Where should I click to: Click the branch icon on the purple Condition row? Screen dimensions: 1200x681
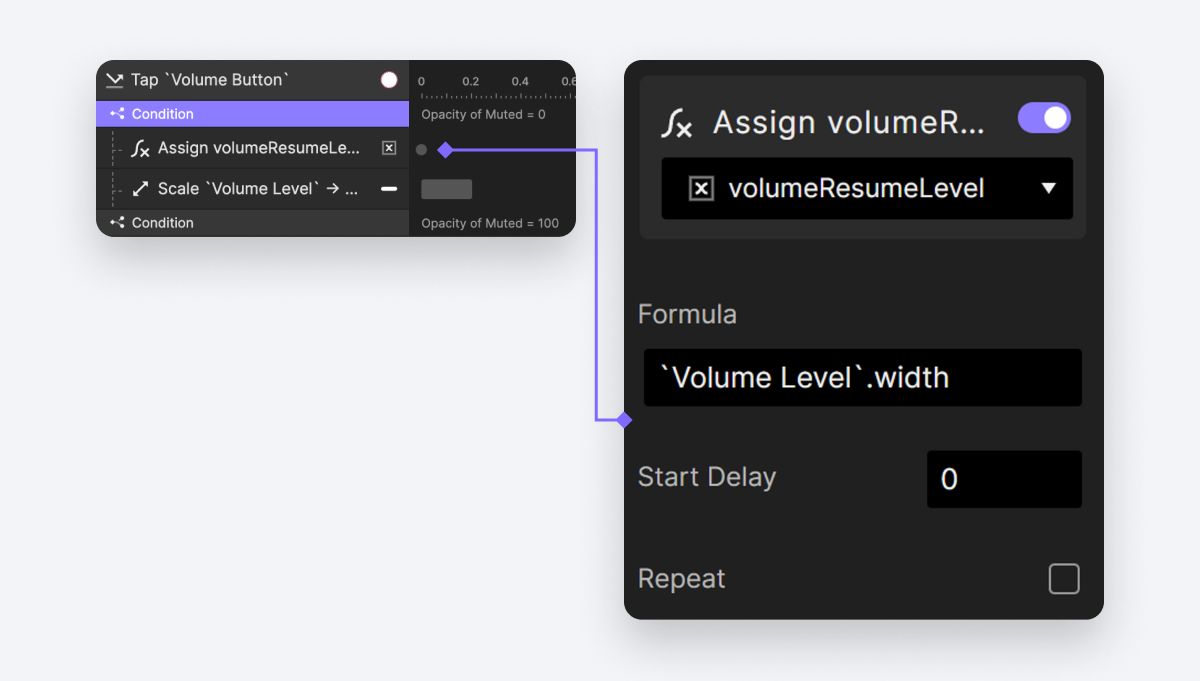click(x=117, y=114)
